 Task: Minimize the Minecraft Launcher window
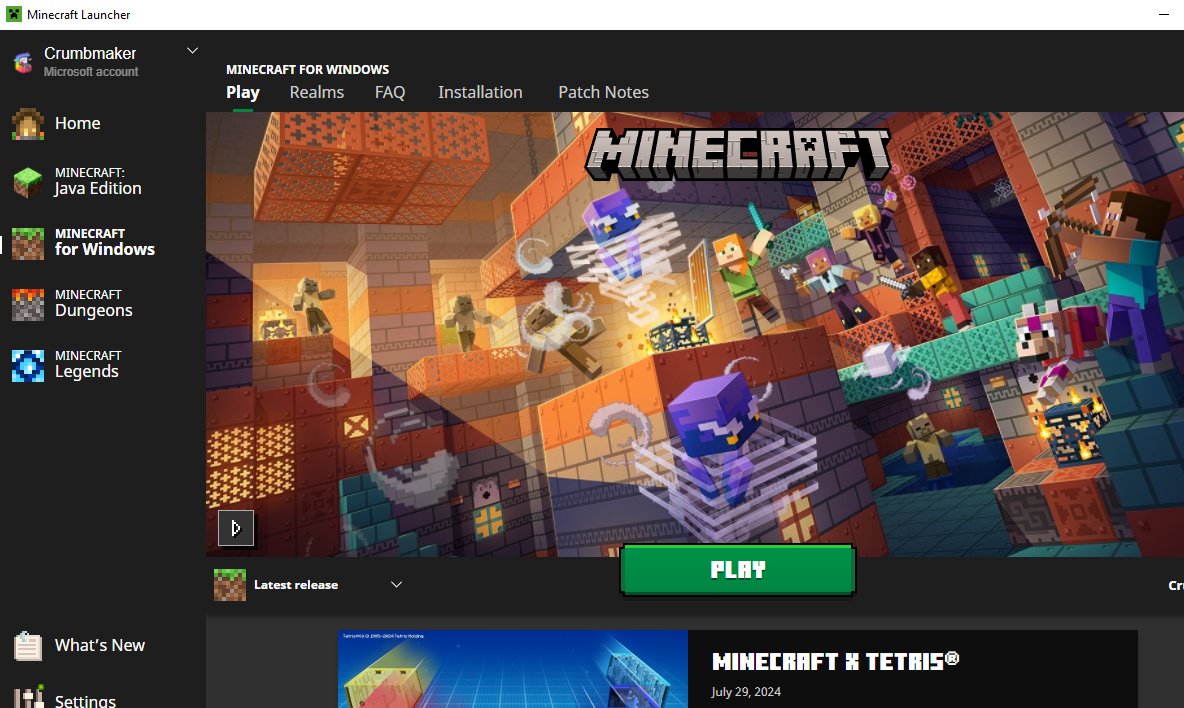click(1164, 14)
